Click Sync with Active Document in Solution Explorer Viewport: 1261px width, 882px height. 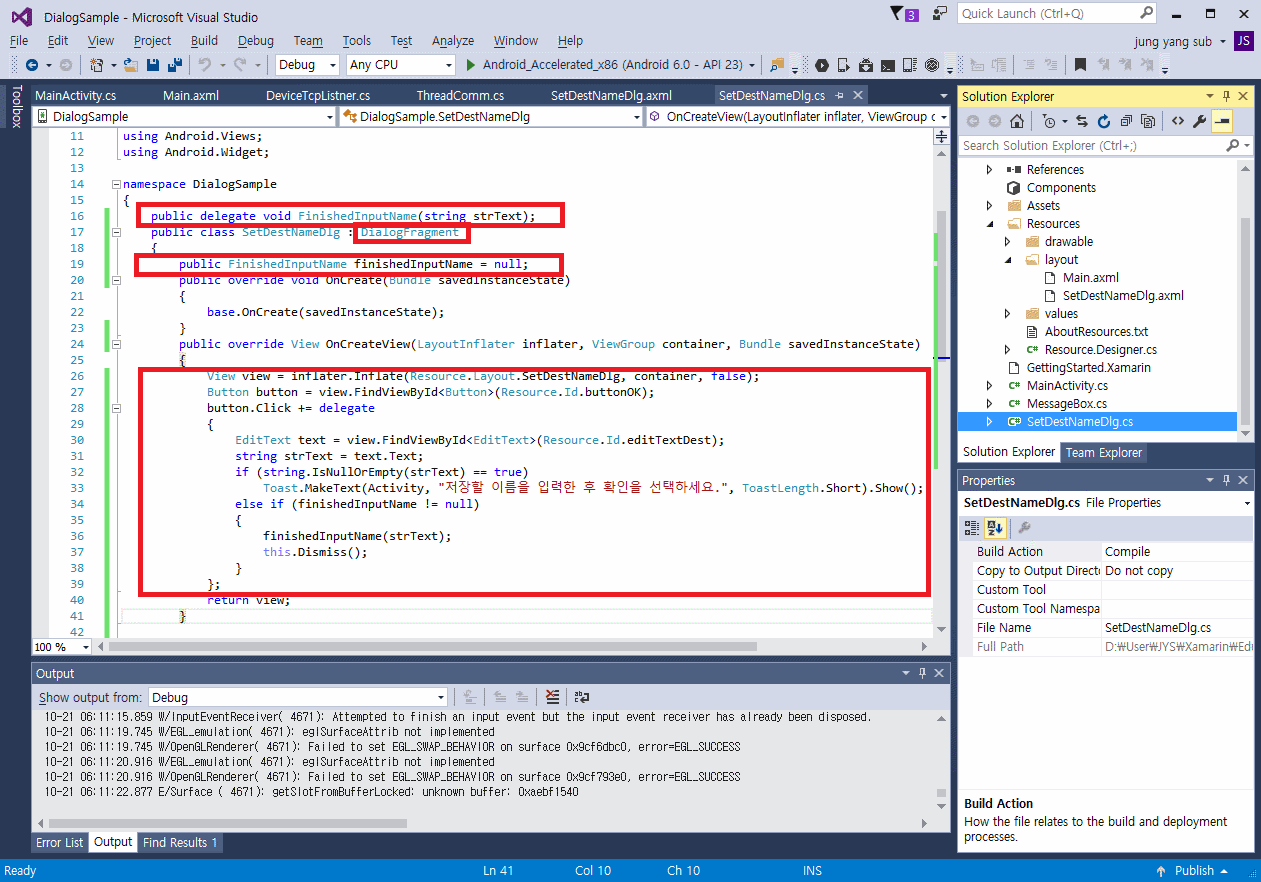pos(1081,121)
